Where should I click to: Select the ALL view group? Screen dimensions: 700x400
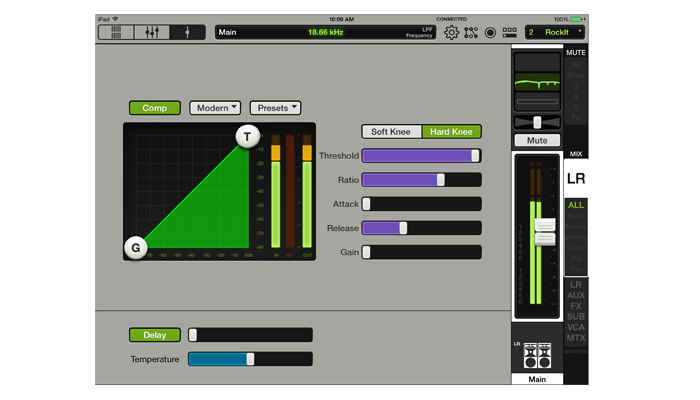click(x=576, y=205)
